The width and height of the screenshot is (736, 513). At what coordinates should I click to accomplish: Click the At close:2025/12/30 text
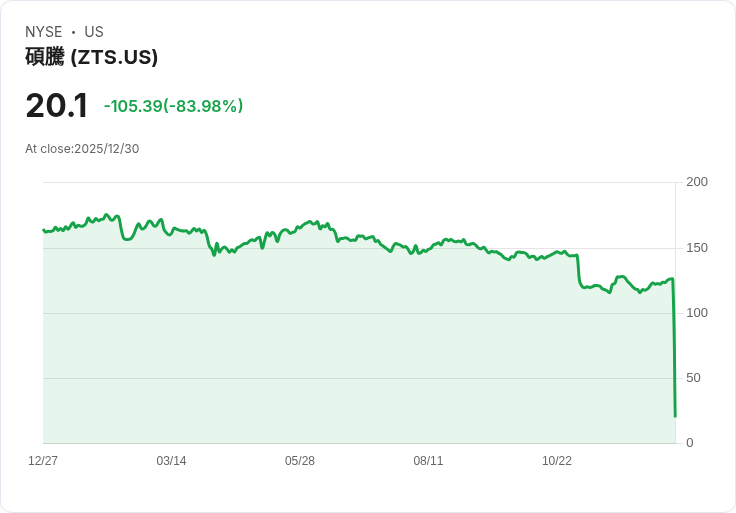[82, 149]
